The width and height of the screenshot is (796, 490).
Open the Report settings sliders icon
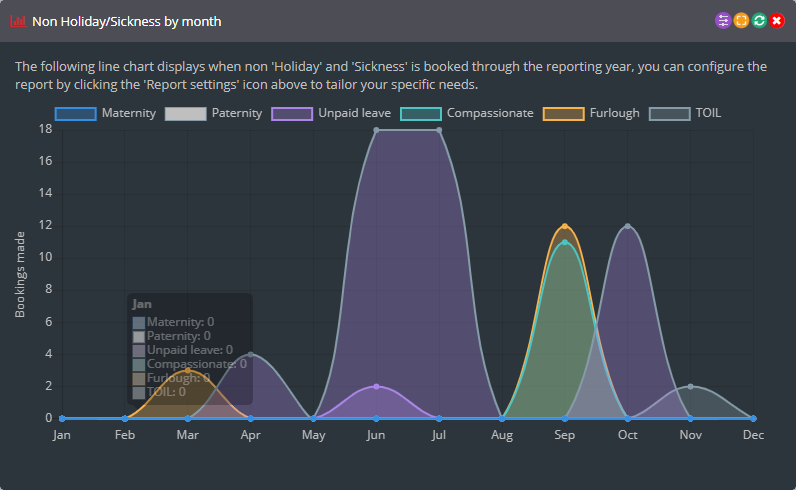coord(723,21)
